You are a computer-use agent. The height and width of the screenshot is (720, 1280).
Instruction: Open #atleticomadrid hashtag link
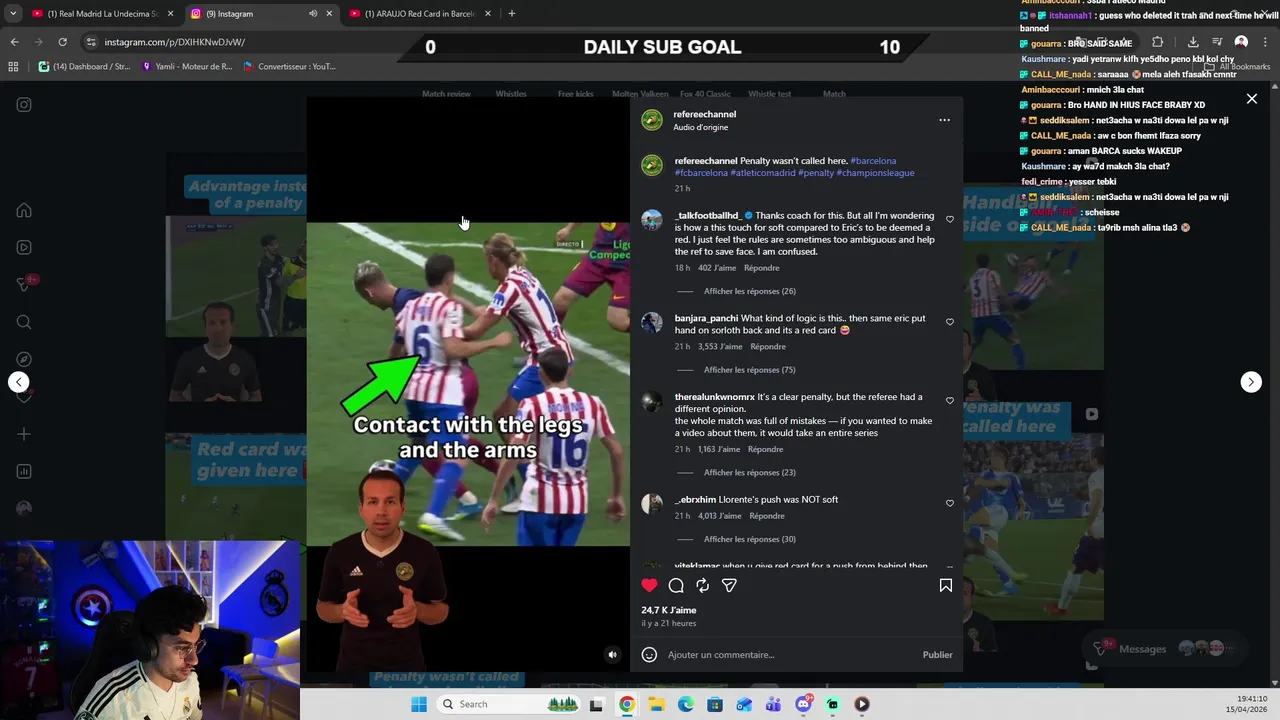click(762, 173)
